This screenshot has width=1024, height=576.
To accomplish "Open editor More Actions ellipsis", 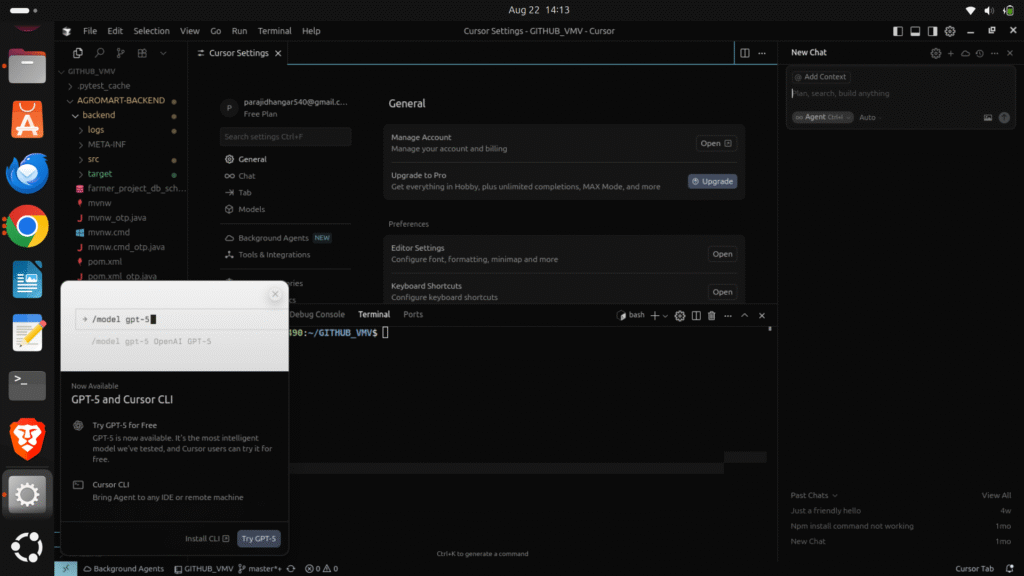I will 762,53.
